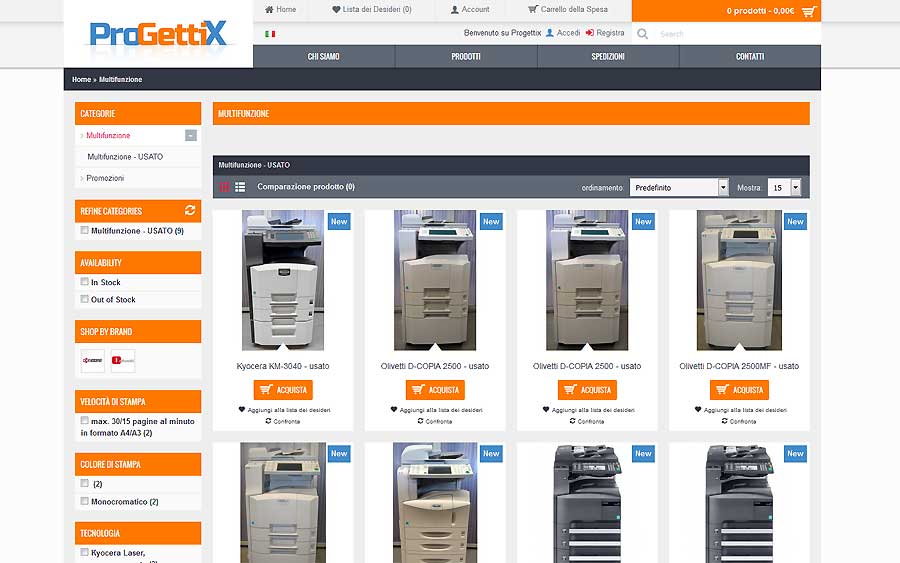The image size is (900, 563).
Task: Click the ProGettiX logo
Action: coord(158,34)
